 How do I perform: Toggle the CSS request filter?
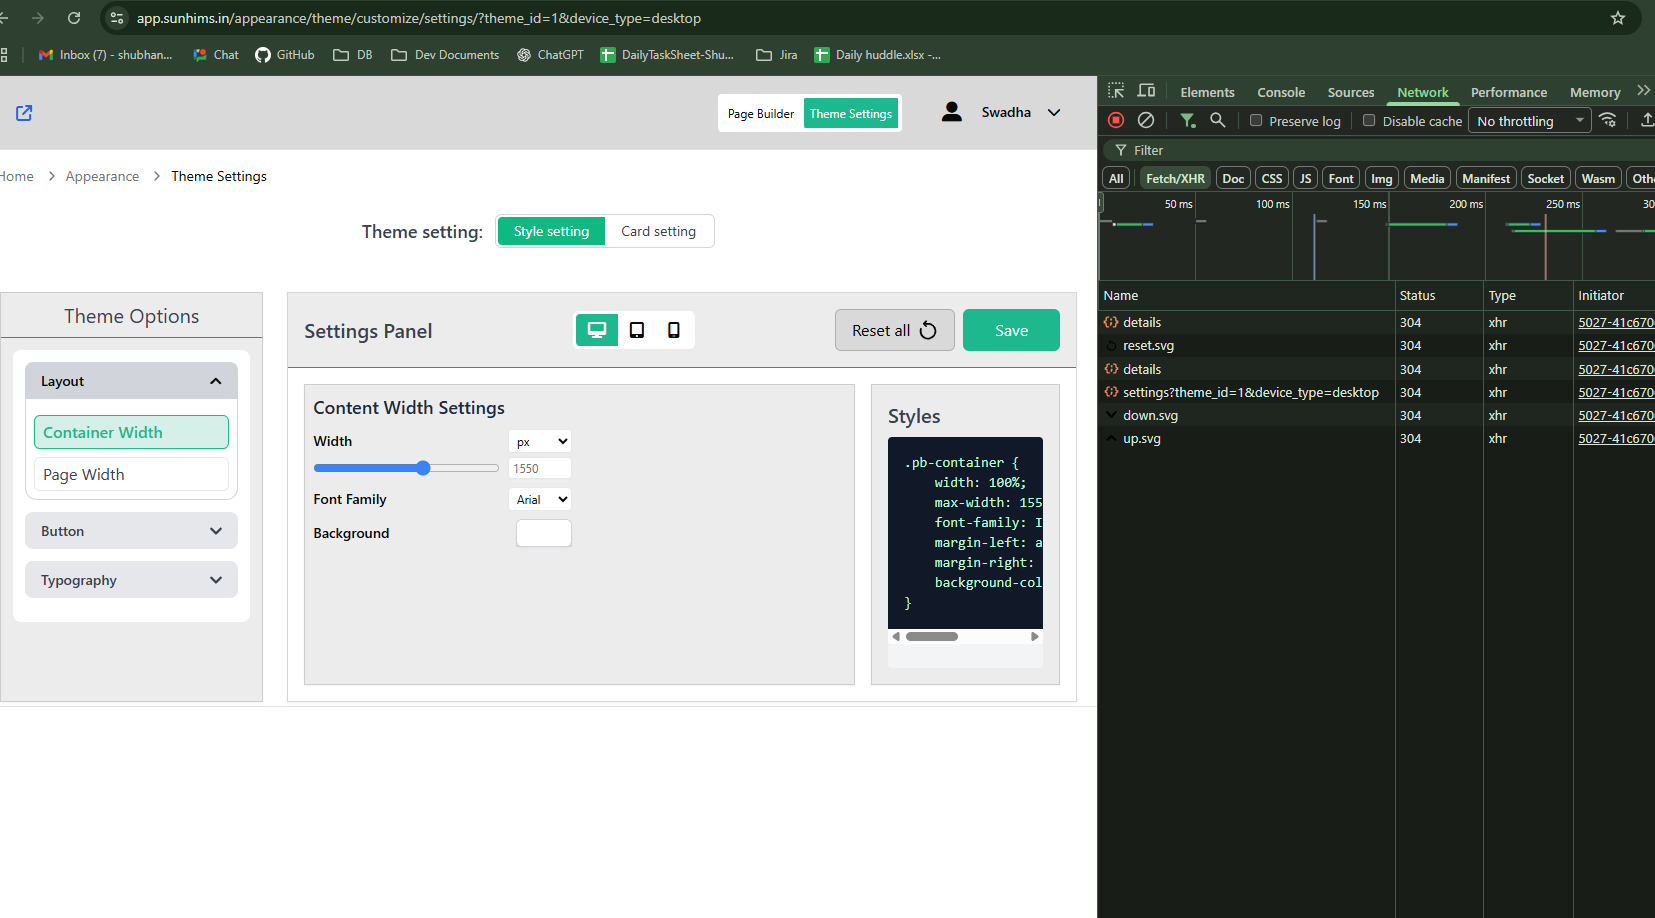tap(1271, 178)
